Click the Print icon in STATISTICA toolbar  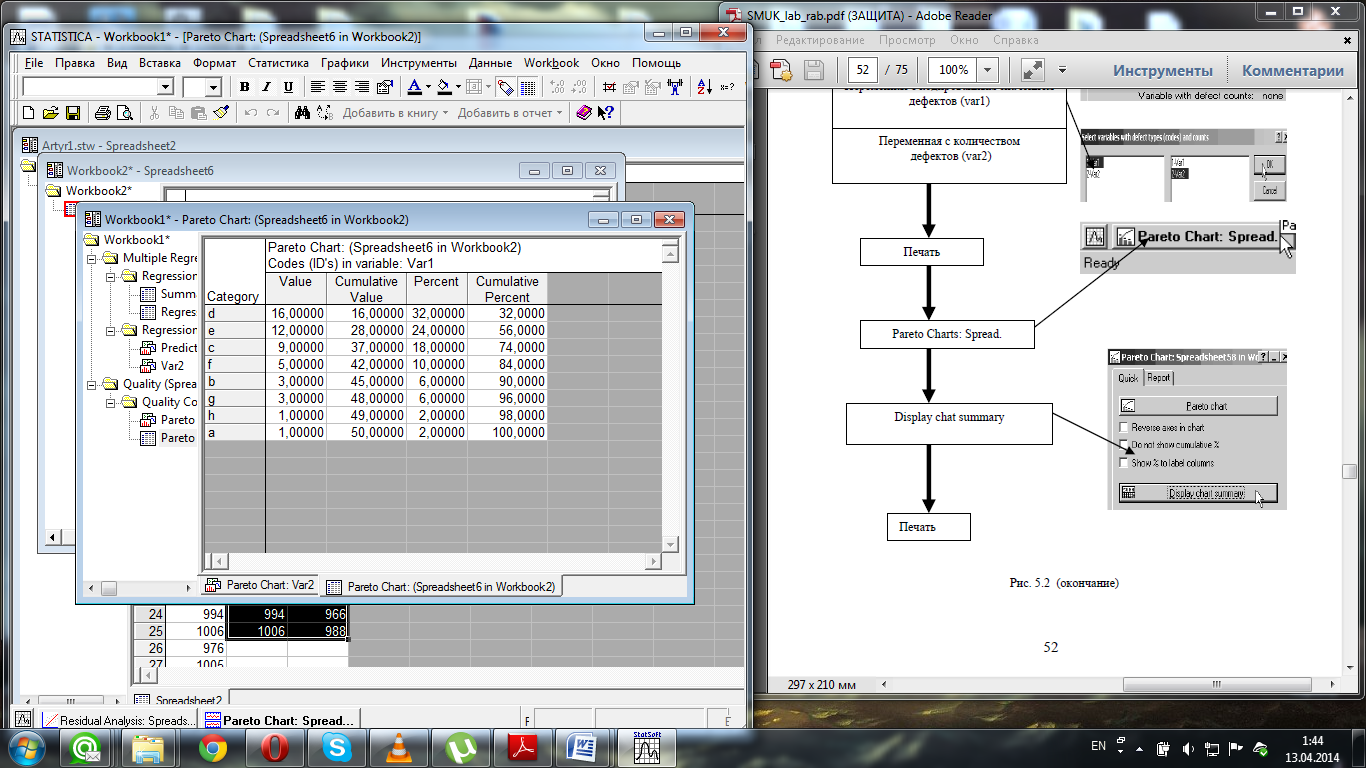point(102,113)
